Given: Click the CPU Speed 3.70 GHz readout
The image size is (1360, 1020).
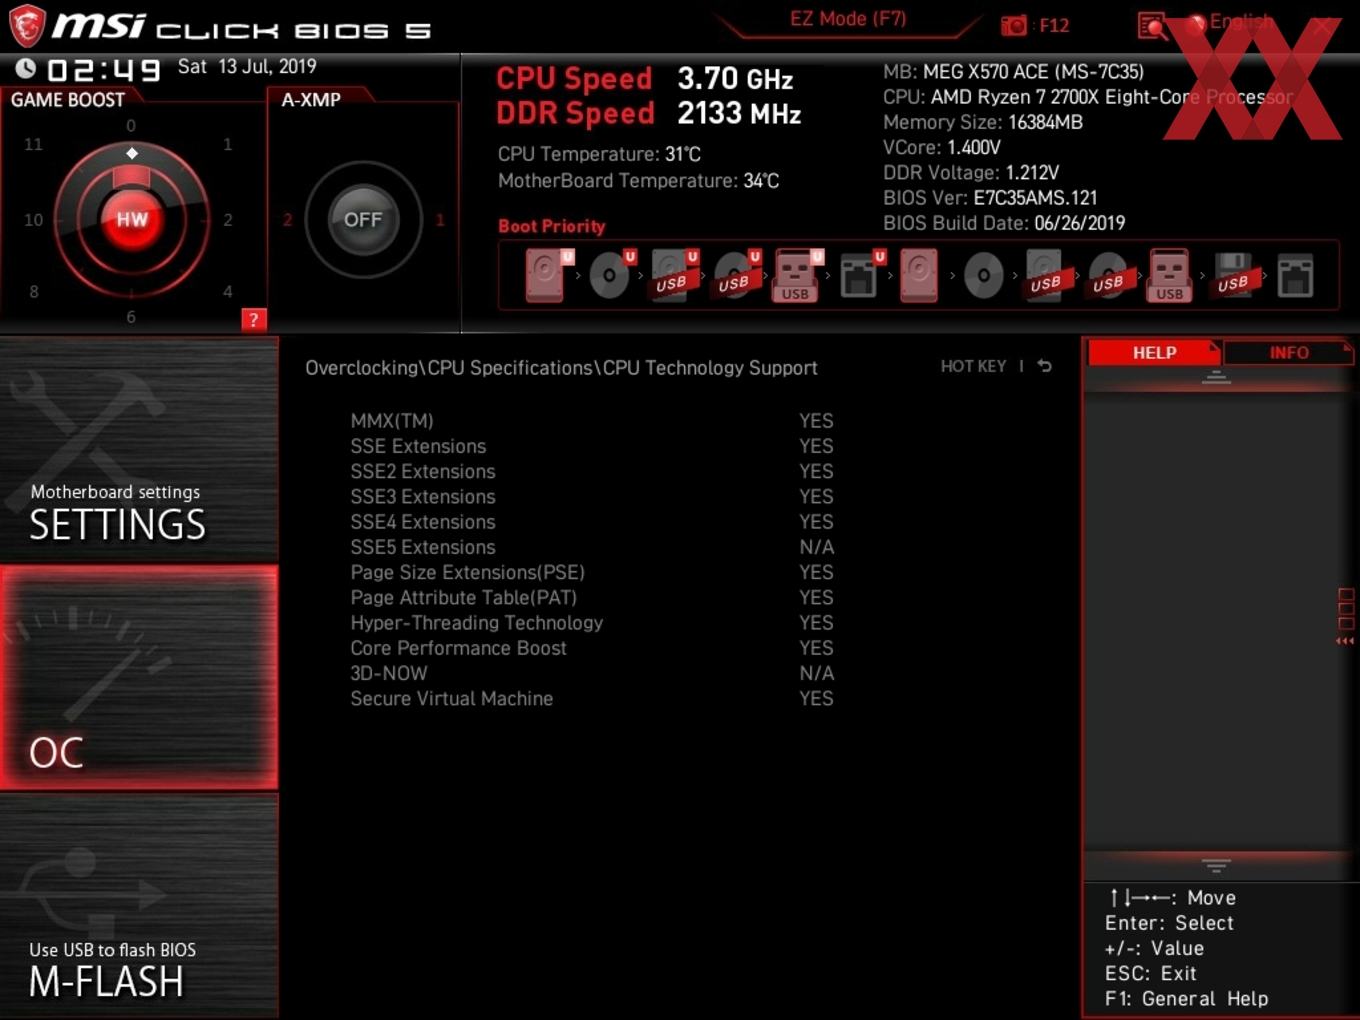Looking at the screenshot, I should (644, 79).
